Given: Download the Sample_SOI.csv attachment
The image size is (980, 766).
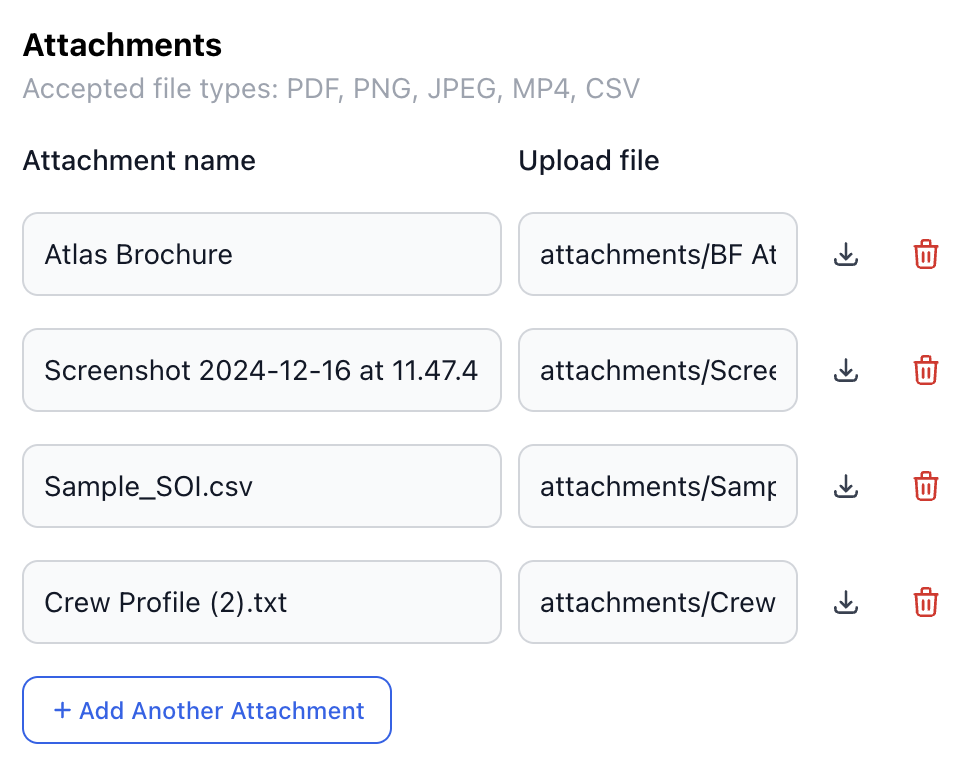Looking at the screenshot, I should pos(846,487).
